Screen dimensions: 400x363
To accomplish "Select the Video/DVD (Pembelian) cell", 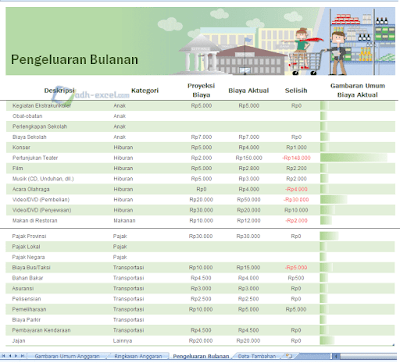I will (41, 199).
